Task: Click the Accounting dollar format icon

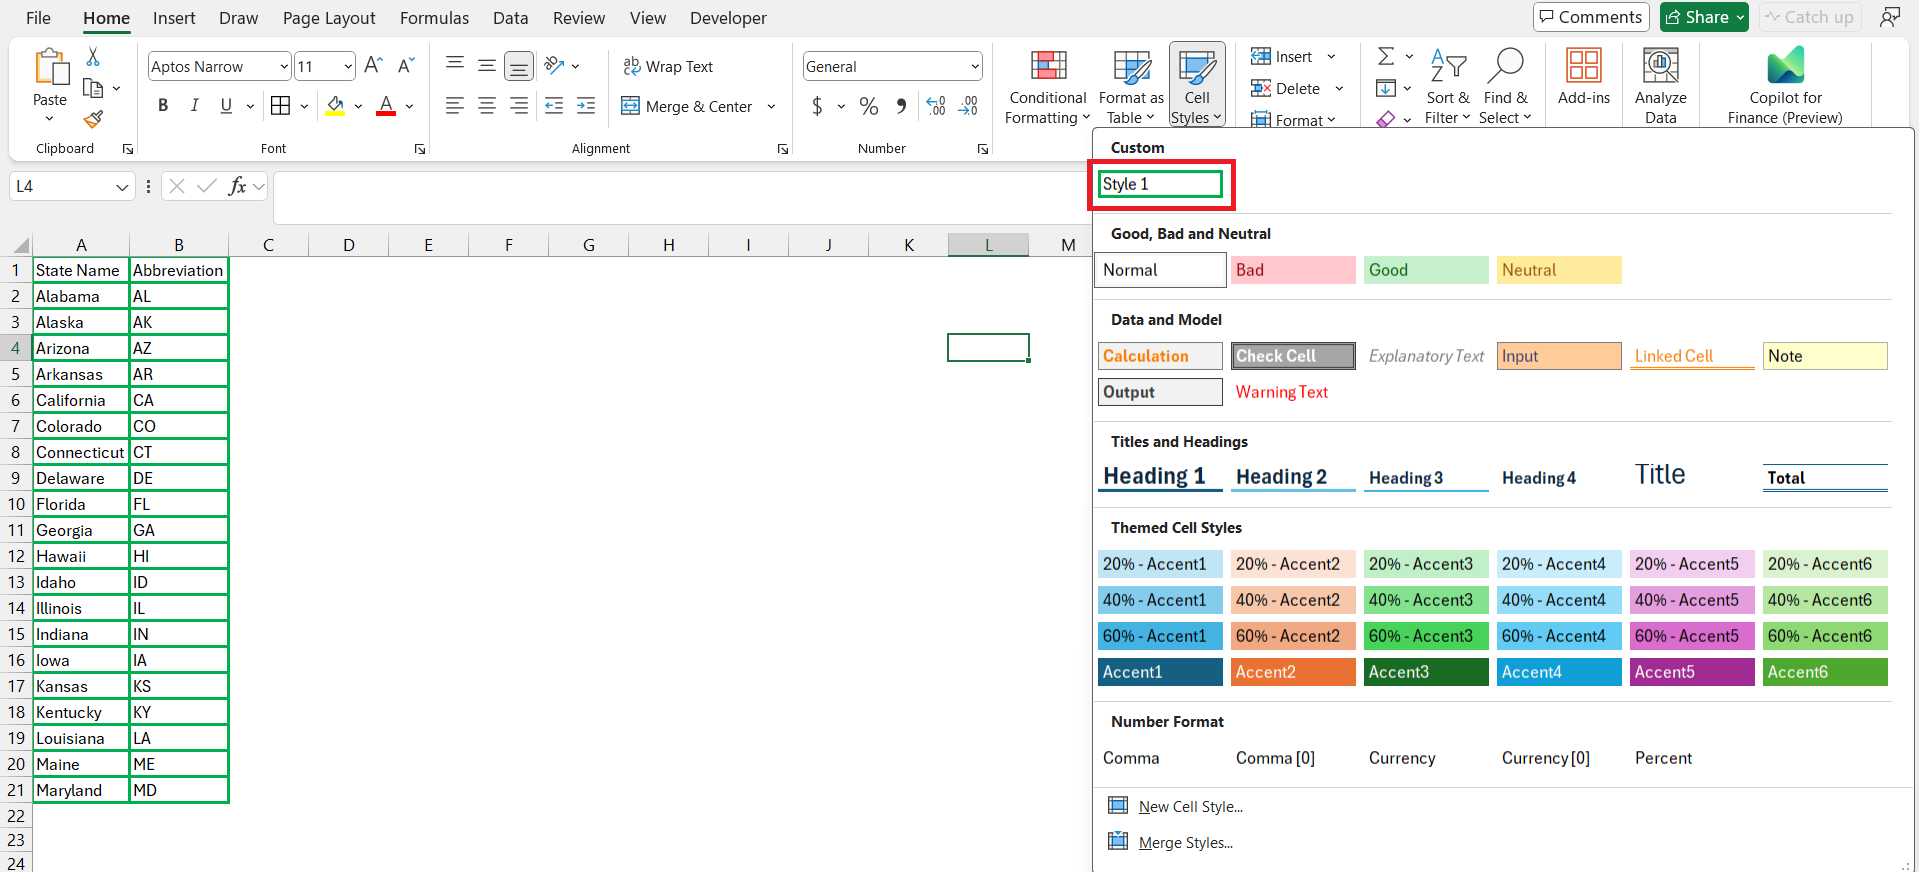Action: pyautogui.click(x=817, y=105)
